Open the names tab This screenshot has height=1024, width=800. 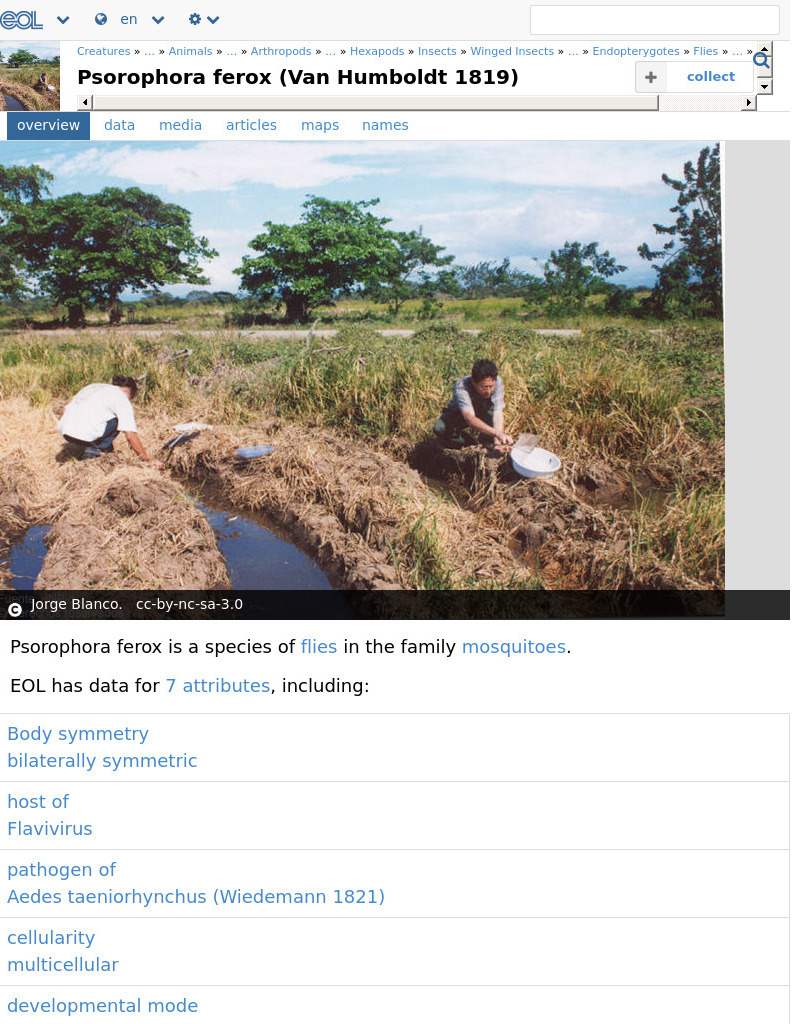pos(385,125)
